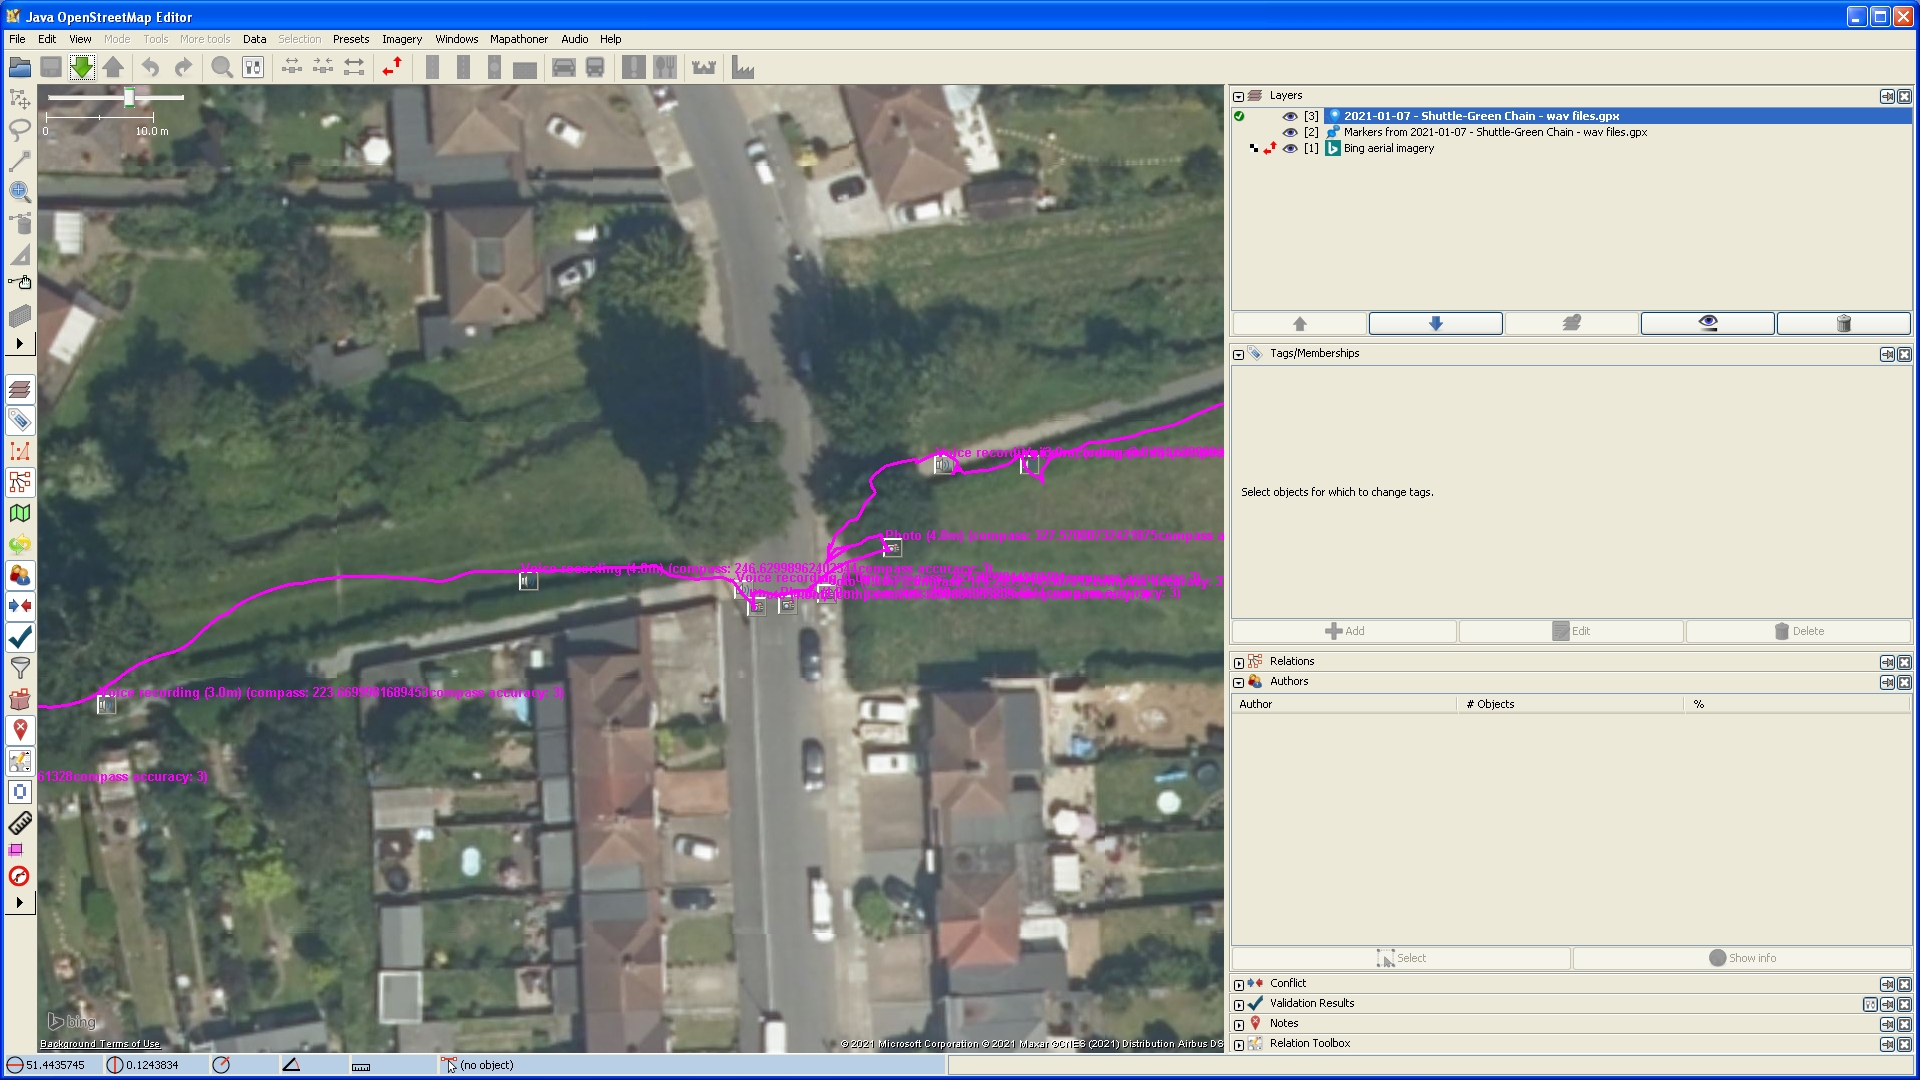The width and height of the screenshot is (1920, 1080).
Task: Expand the Relations panel
Action: 1239,662
